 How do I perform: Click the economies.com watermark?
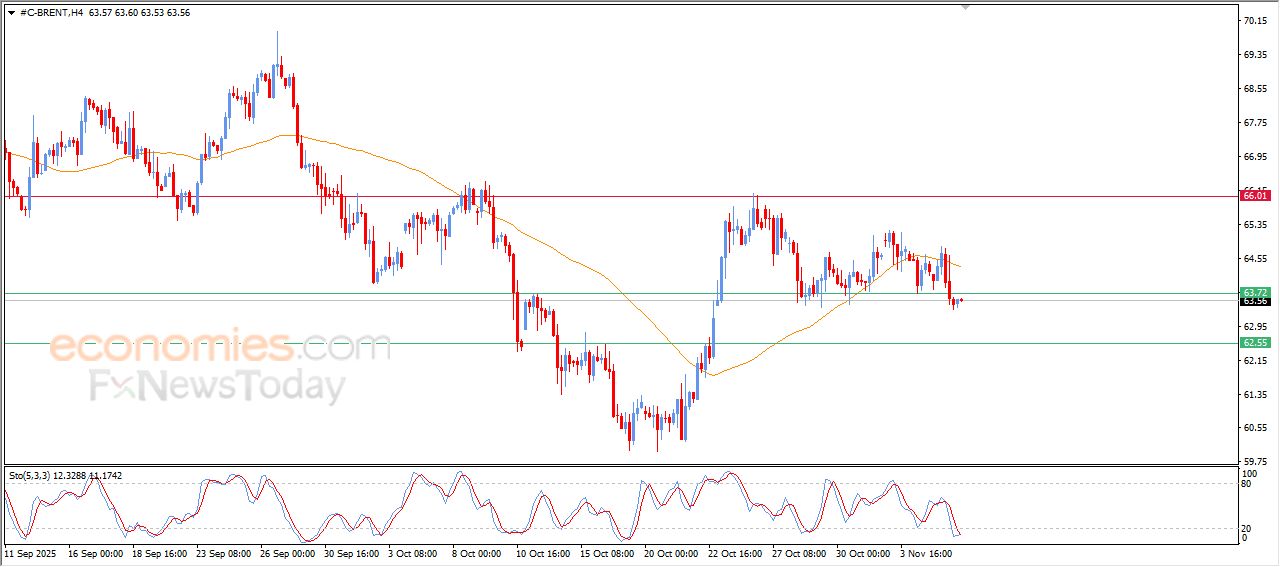tap(220, 347)
